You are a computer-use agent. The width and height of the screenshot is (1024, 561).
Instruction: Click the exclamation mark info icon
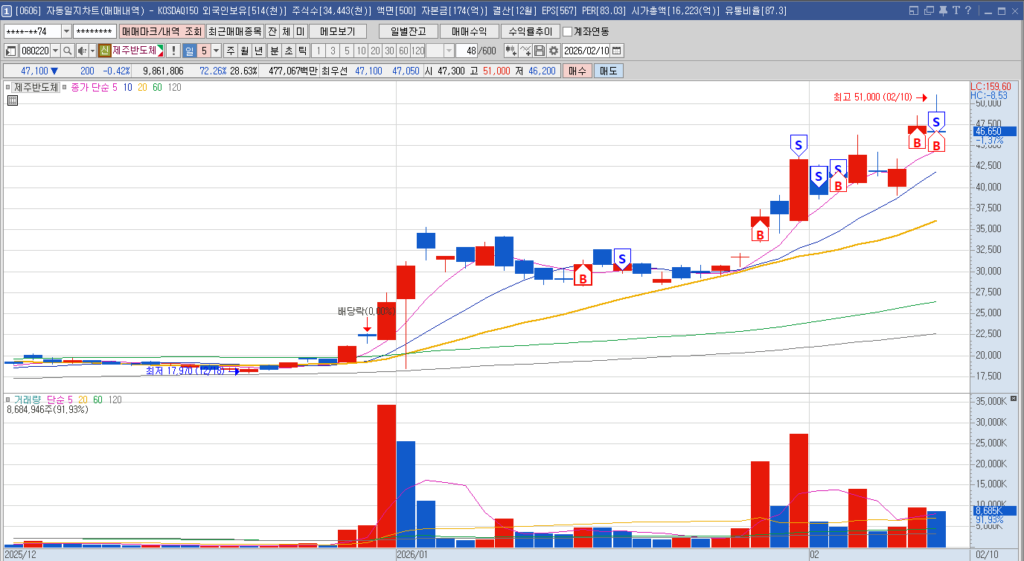pyautogui.click(x=173, y=51)
